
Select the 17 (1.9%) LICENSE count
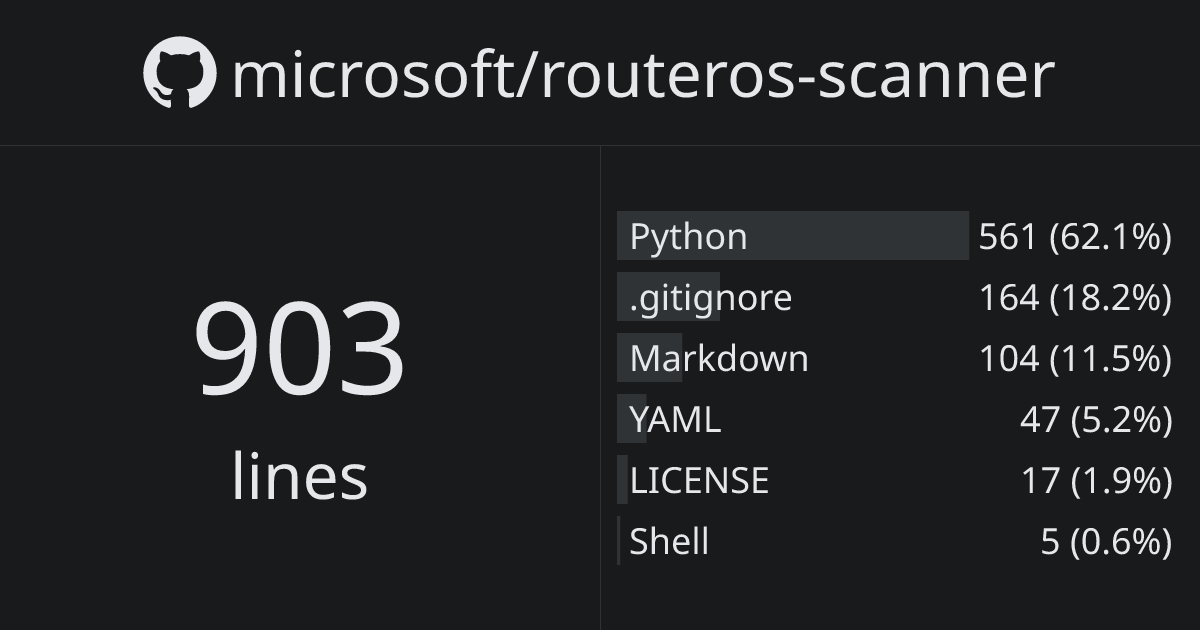(1096, 480)
